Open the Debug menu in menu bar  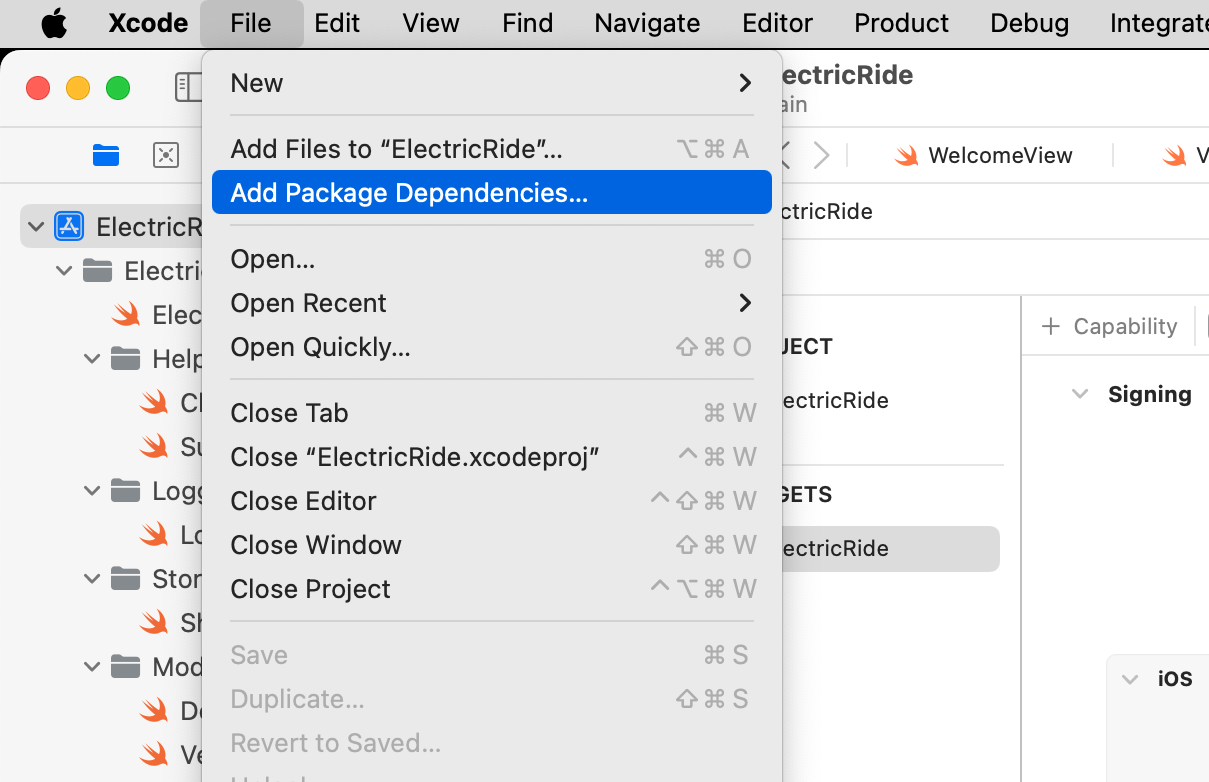coord(1029,23)
